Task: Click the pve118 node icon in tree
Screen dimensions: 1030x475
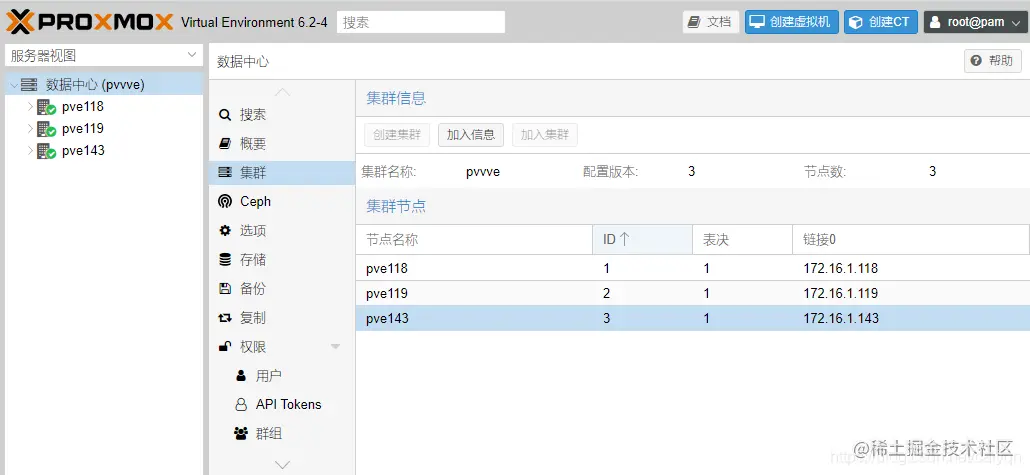Action: click(x=46, y=107)
